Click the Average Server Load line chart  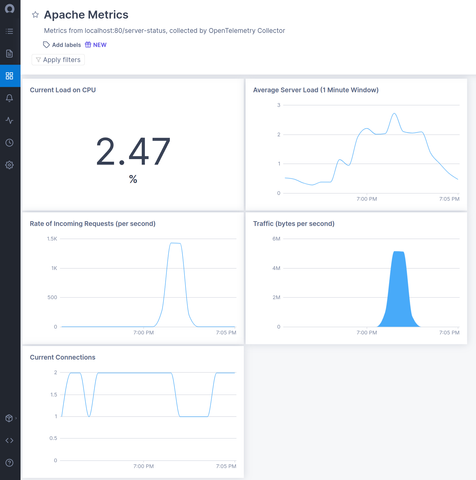click(371, 149)
